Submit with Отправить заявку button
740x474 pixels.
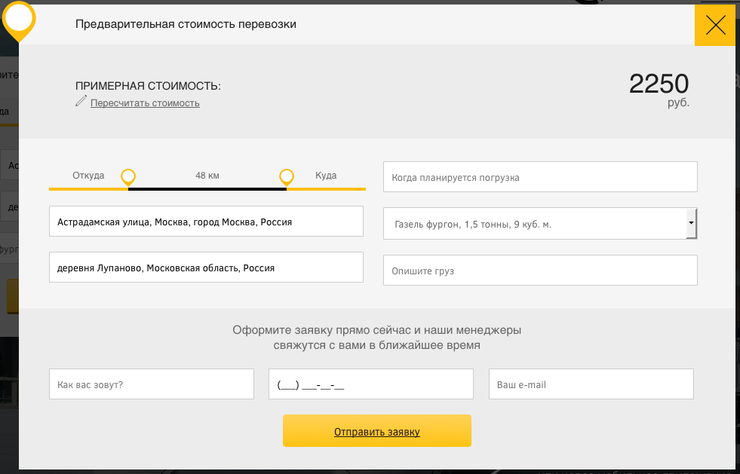377,431
